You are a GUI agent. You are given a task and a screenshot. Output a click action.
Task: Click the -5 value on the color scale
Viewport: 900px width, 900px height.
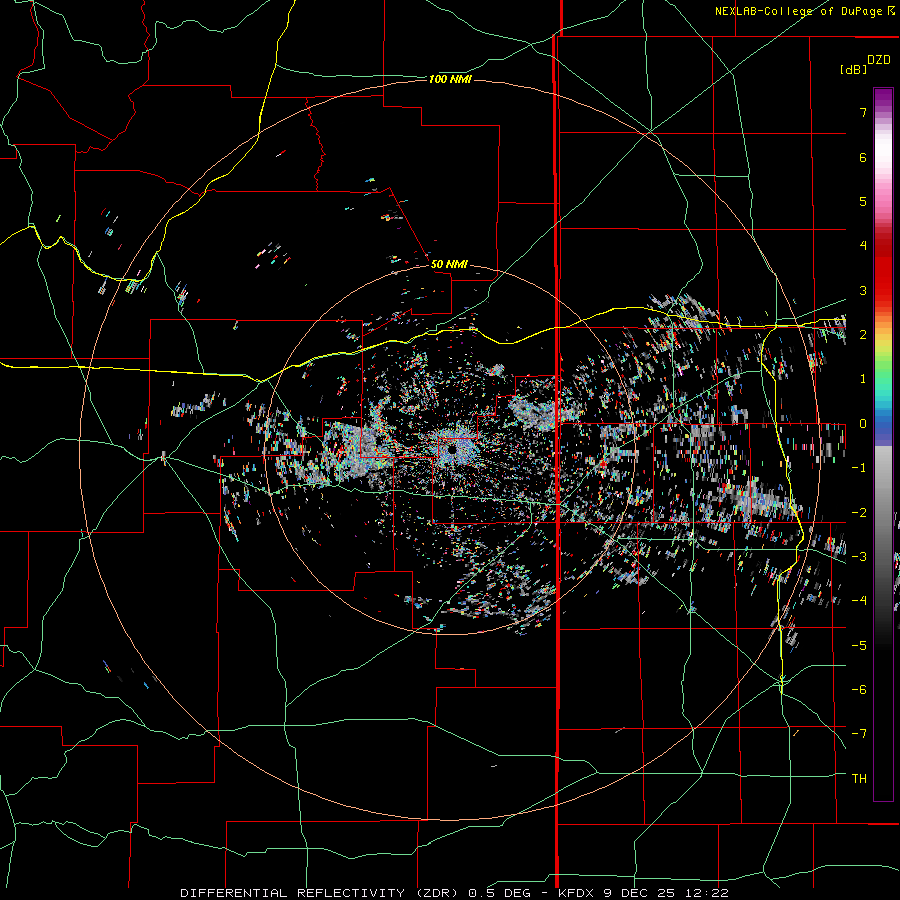coord(859,646)
